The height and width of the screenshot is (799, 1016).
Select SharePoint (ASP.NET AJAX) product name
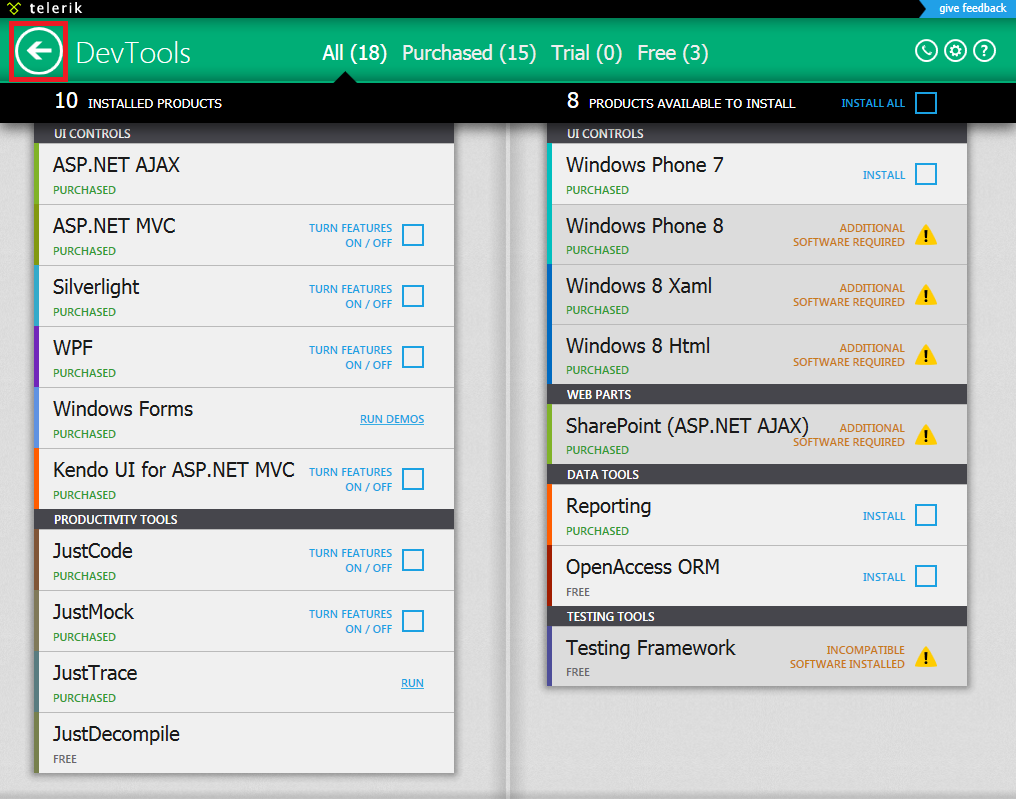click(x=687, y=426)
